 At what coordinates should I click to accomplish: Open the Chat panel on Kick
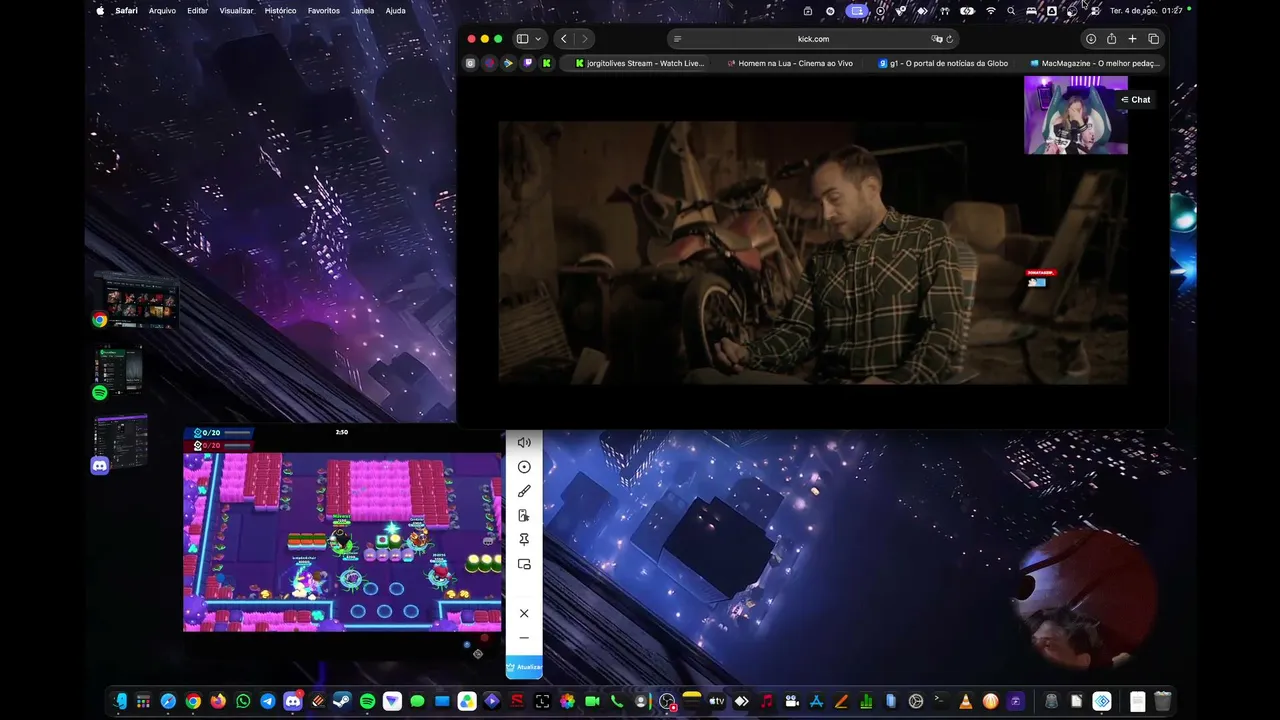[1136, 100]
